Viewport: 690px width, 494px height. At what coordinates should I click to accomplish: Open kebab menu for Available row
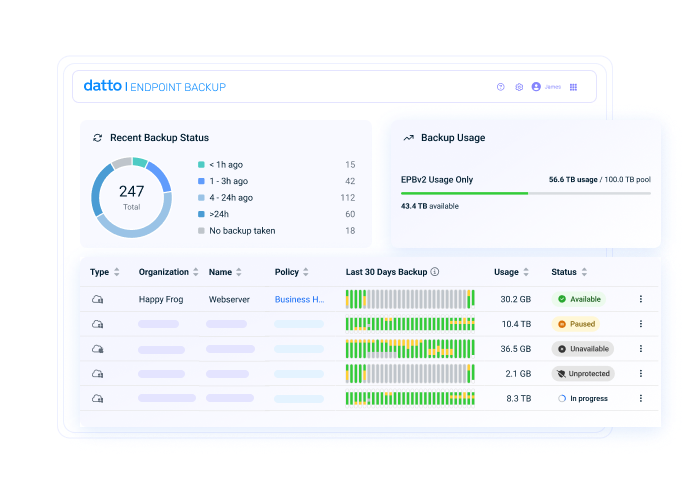click(x=641, y=299)
